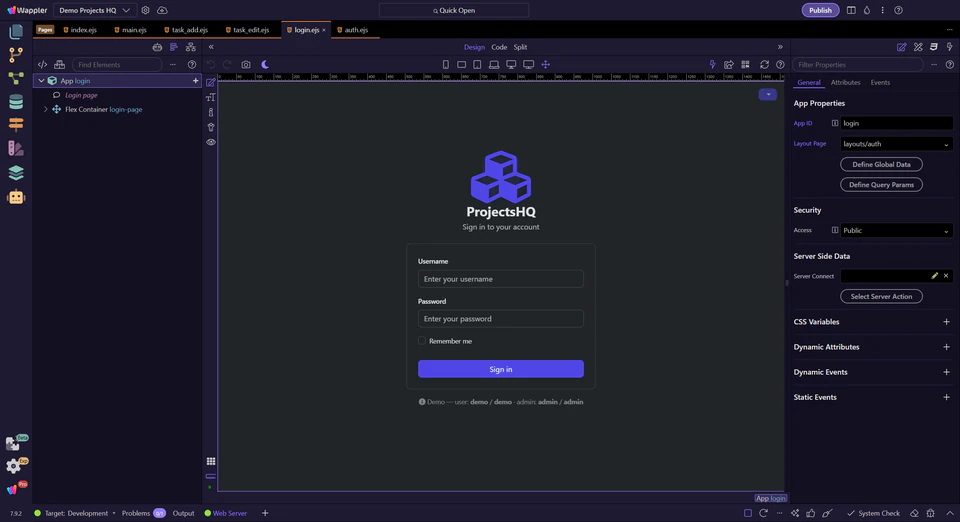
Task: Open the Routing signpost panel
Action: pyautogui.click(x=16, y=125)
